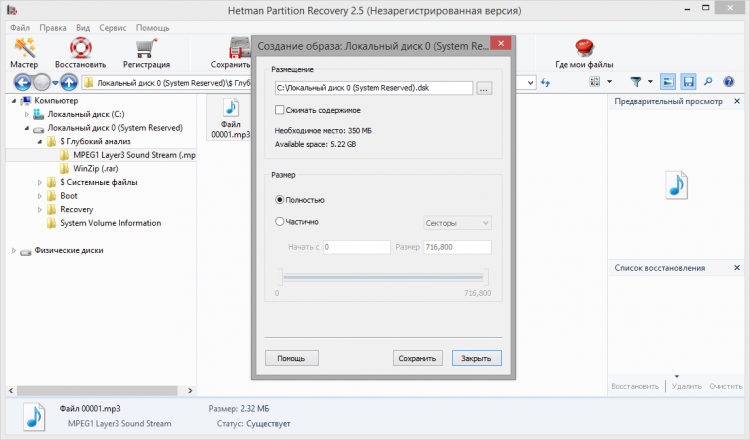Image resolution: width=750 pixels, height=440 pixels.
Task: Select the Частично radio option
Action: pyautogui.click(x=279, y=221)
